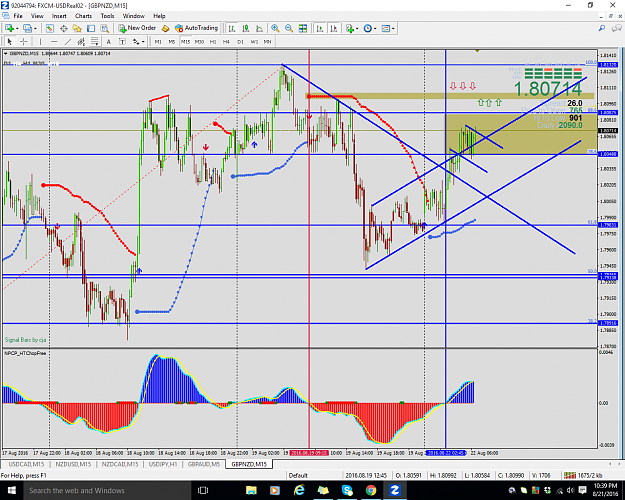Draw a vertical line
Viewport: 625px width, 500px height.
tap(40, 41)
